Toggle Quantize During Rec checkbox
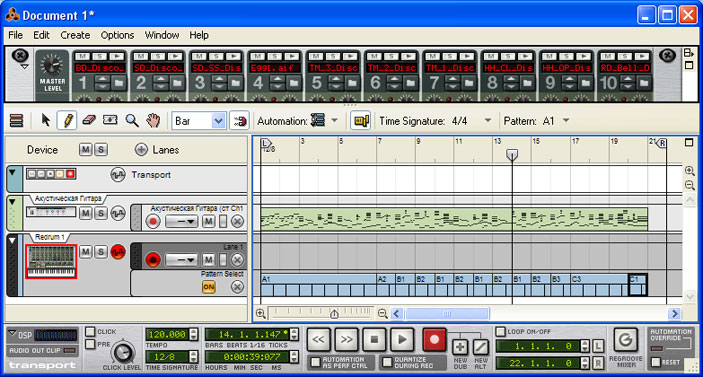Screen dimensions: 703x377 click(x=387, y=362)
